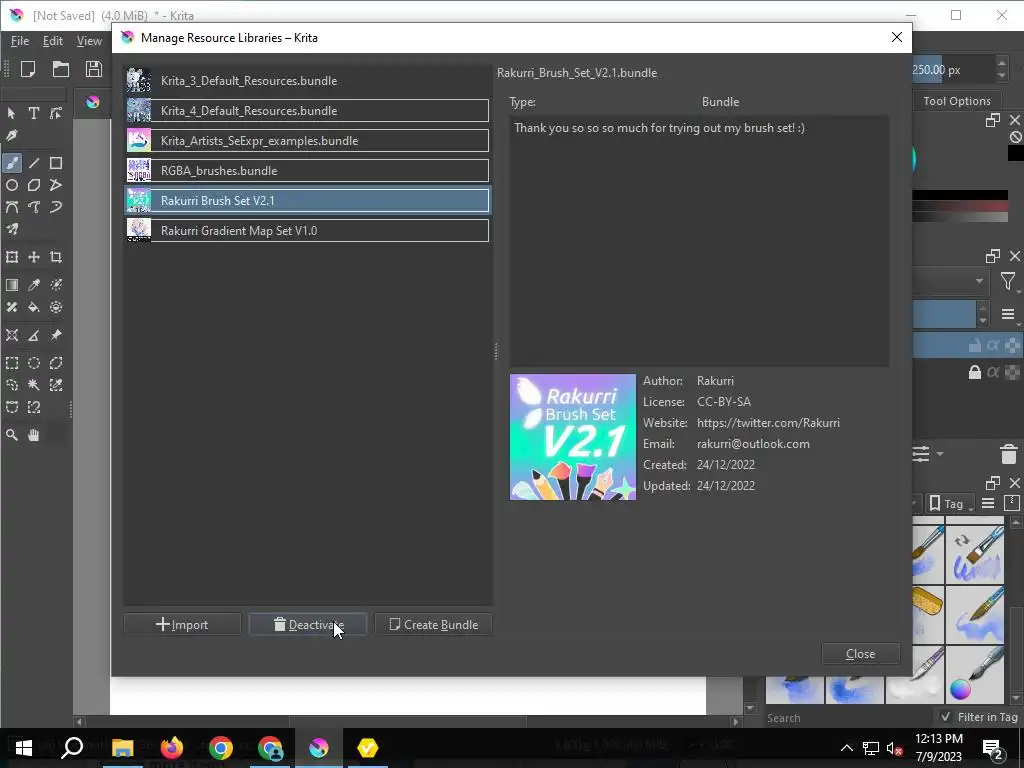Open the blending mode combo box
Screen dimensions: 1024x768
(x=950, y=281)
